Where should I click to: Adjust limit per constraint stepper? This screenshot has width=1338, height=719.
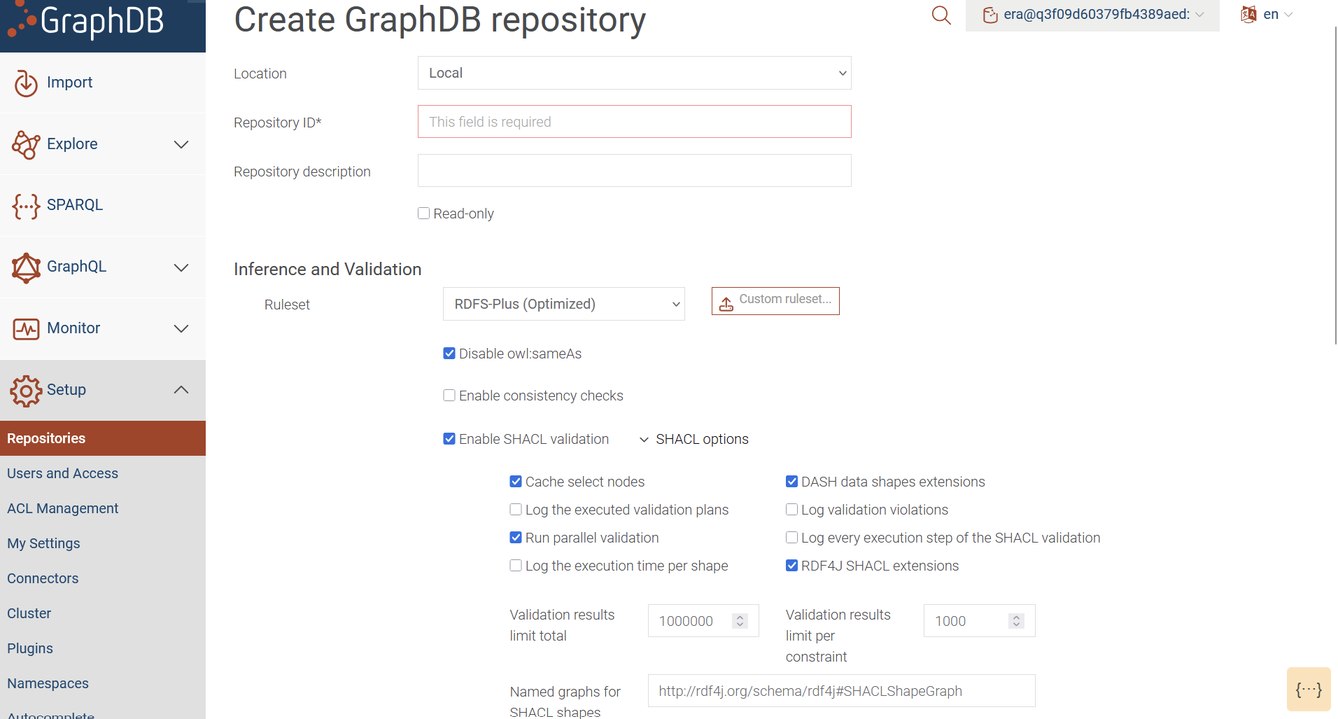coord(1016,621)
